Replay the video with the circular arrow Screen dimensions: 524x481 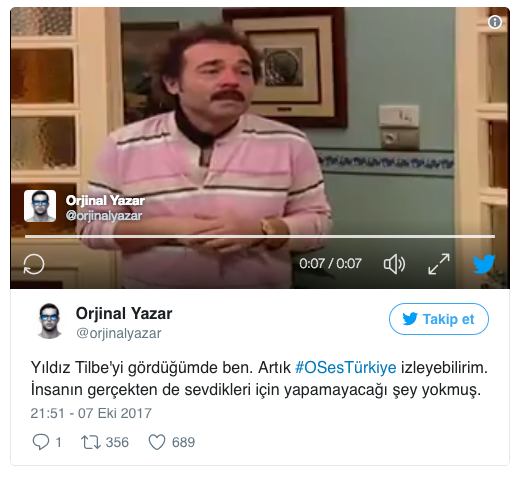pos(34,264)
